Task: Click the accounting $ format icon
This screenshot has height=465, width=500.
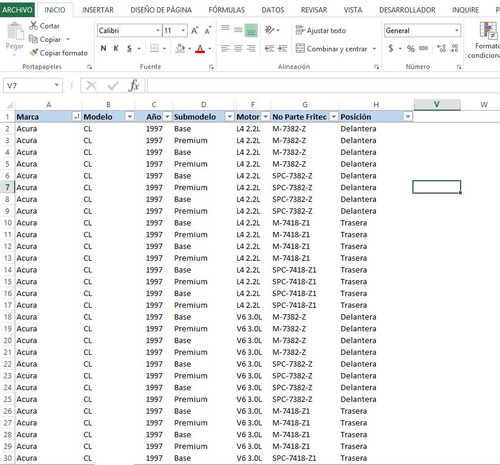Action: [391, 49]
